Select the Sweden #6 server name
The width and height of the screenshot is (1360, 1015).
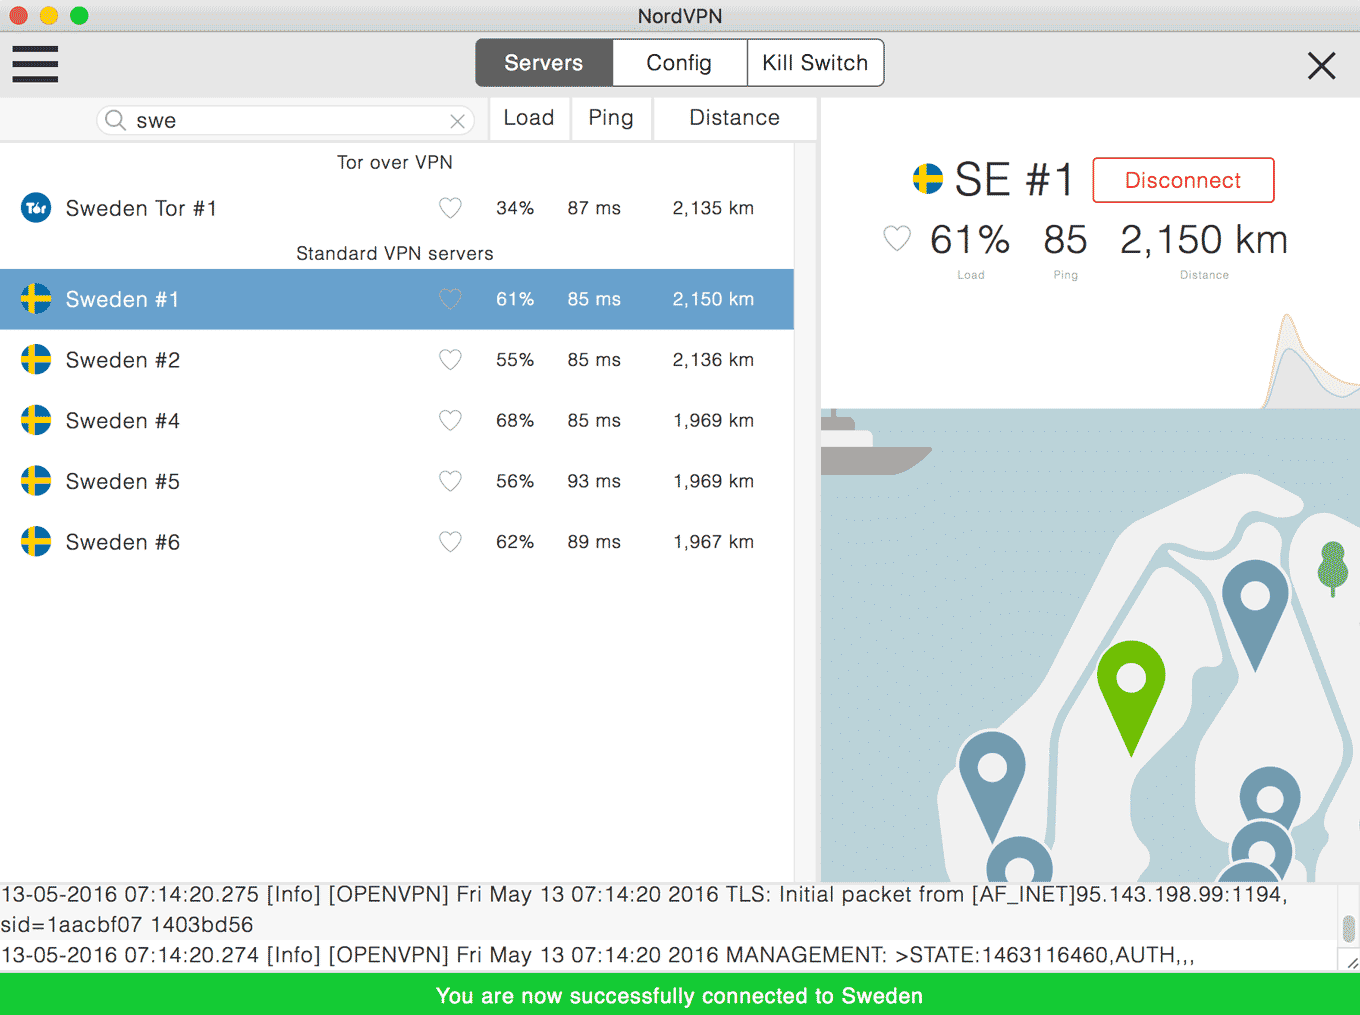123,542
